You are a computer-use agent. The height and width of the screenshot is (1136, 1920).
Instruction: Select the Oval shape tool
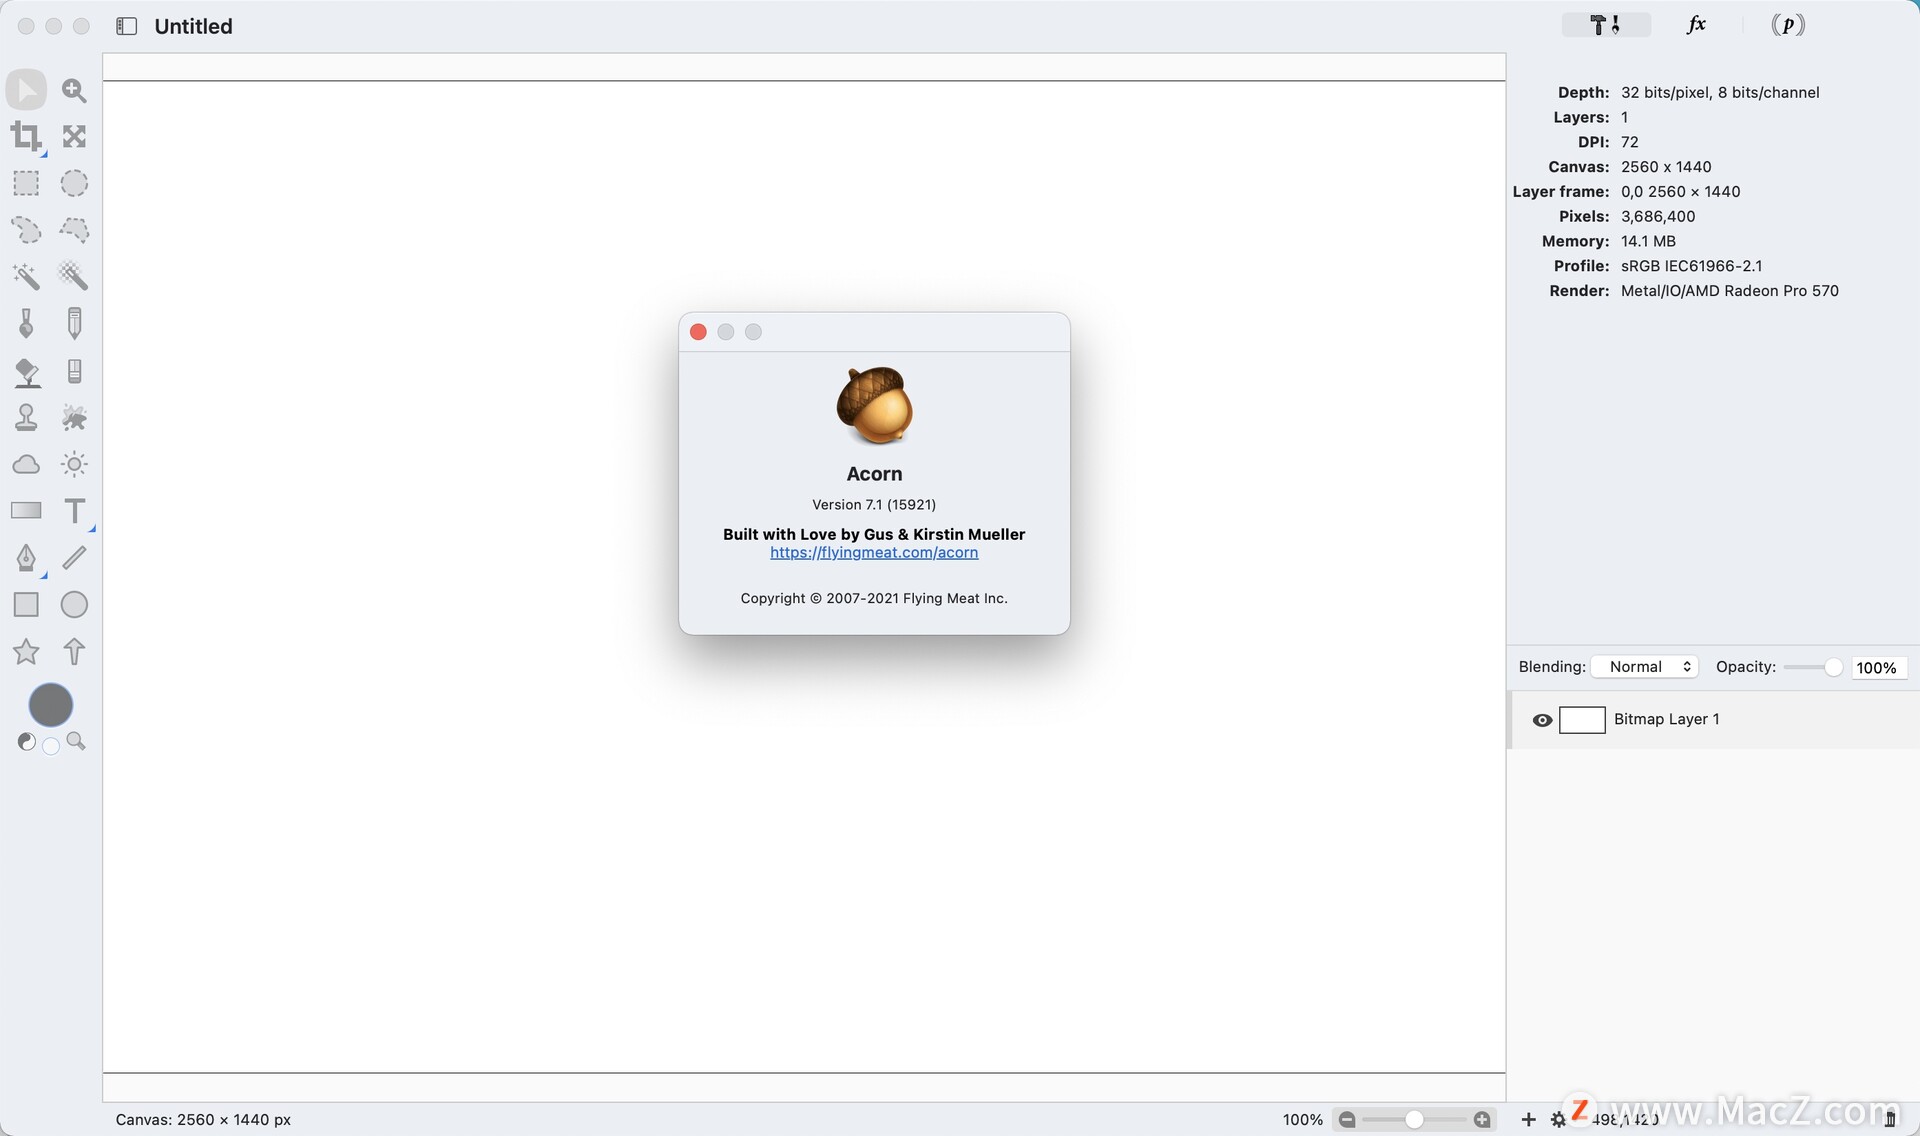tap(74, 605)
